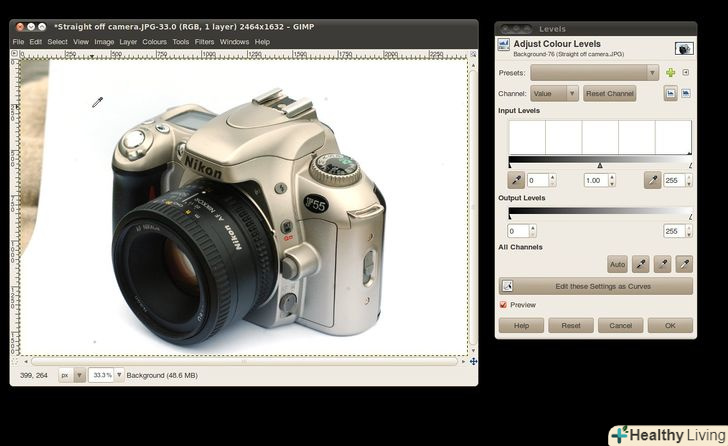Image resolution: width=728 pixels, height=446 pixels.
Task: Open the Filters menu
Action: click(204, 42)
